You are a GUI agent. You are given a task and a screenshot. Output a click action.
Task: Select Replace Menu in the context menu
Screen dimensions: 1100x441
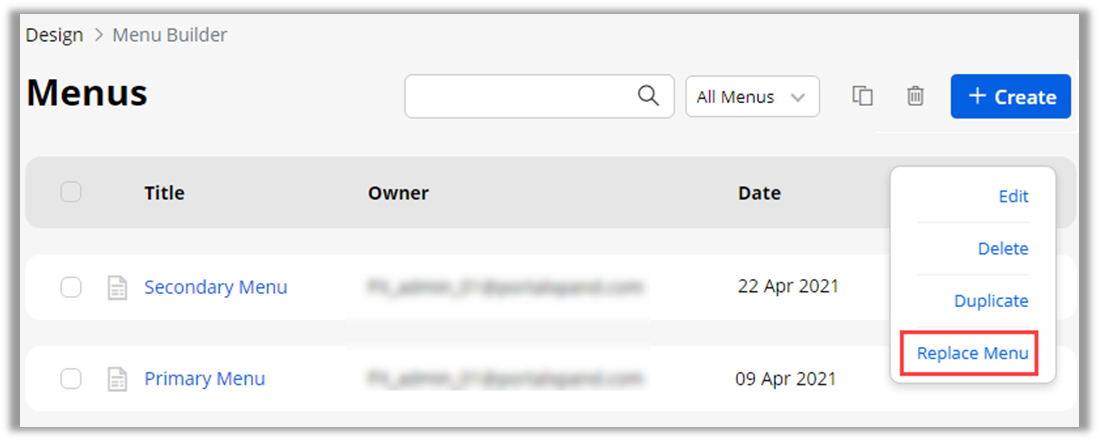click(972, 353)
